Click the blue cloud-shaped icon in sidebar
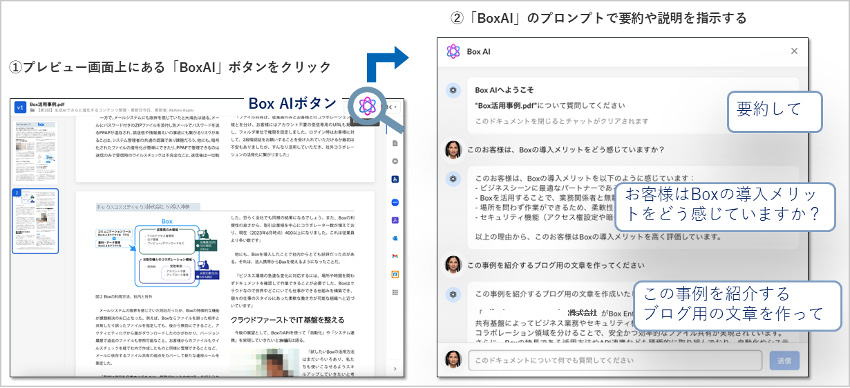This screenshot has height=388, width=850. tap(395, 238)
